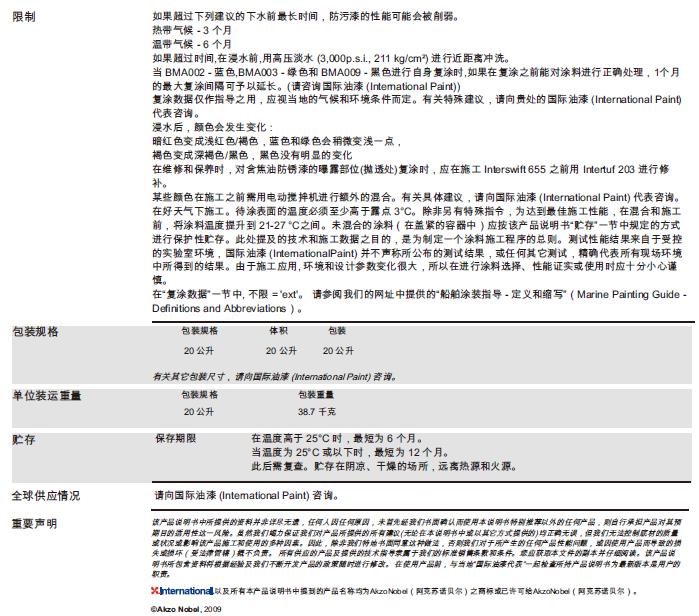Click the 包装规格 section heading
This screenshot has width=699, height=616.
[x=35, y=332]
